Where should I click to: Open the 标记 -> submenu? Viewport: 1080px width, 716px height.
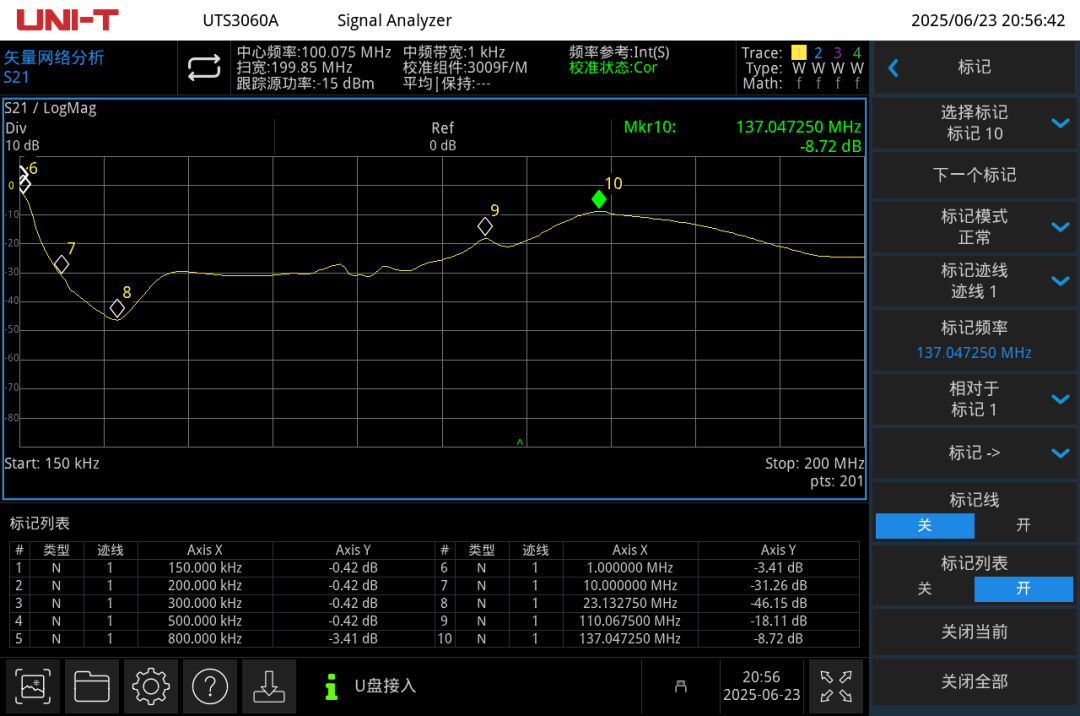coord(974,453)
